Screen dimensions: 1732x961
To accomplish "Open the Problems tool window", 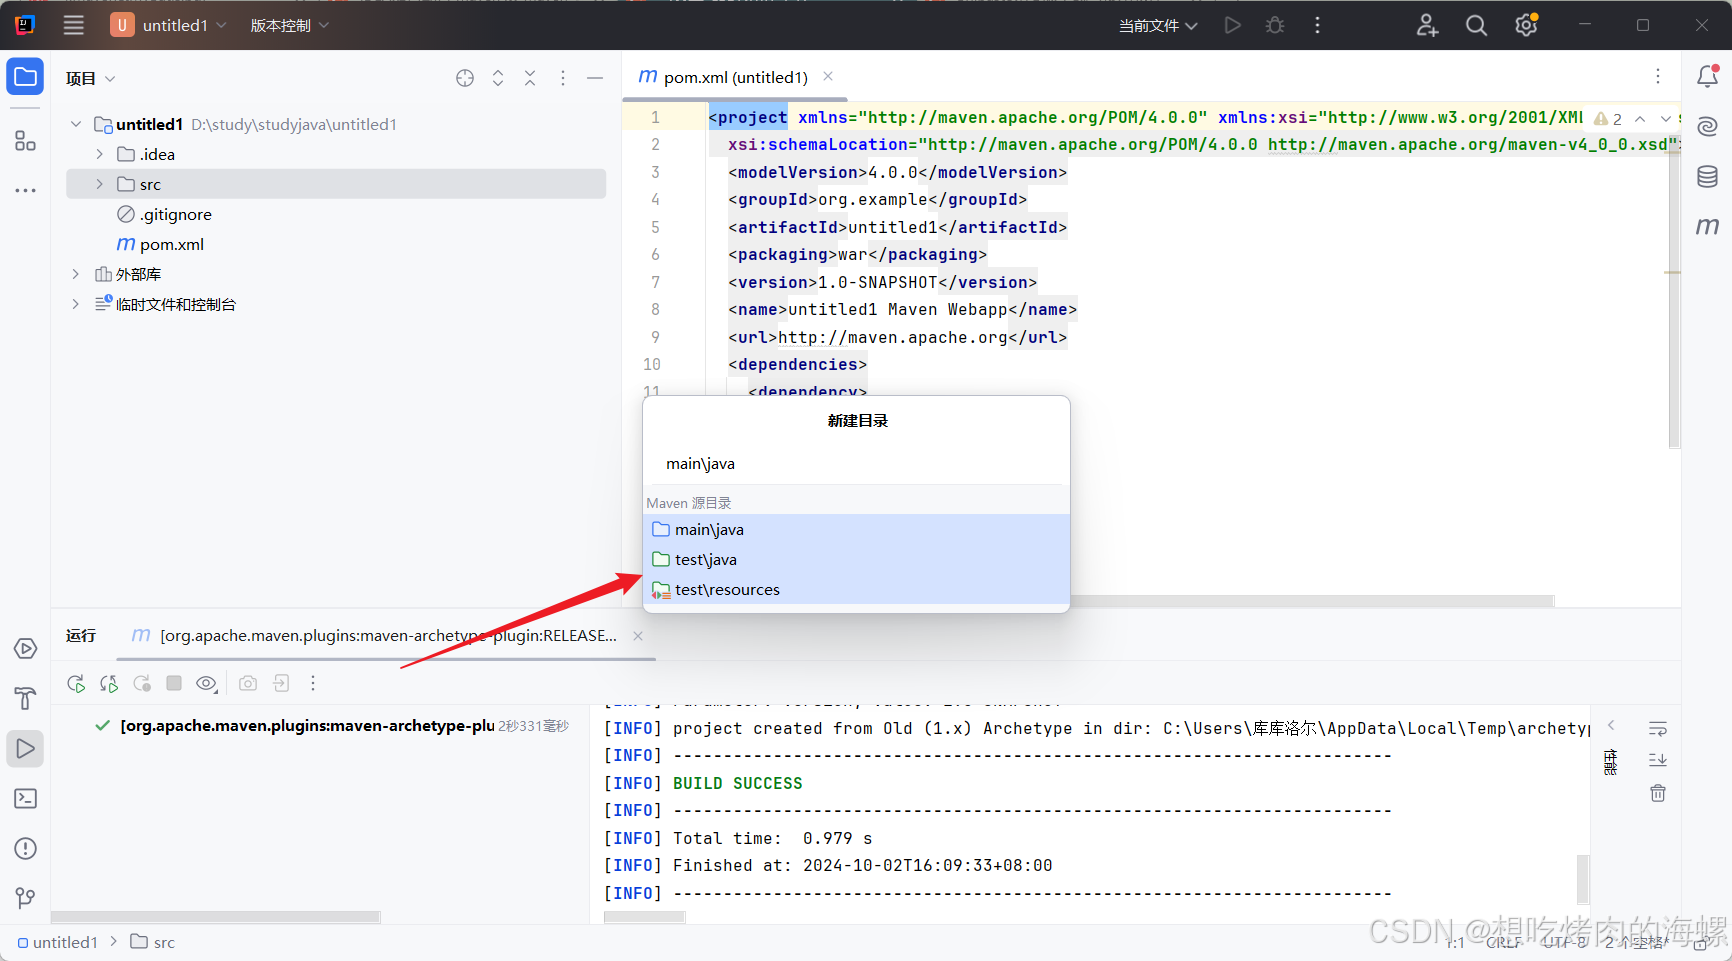I will point(25,848).
